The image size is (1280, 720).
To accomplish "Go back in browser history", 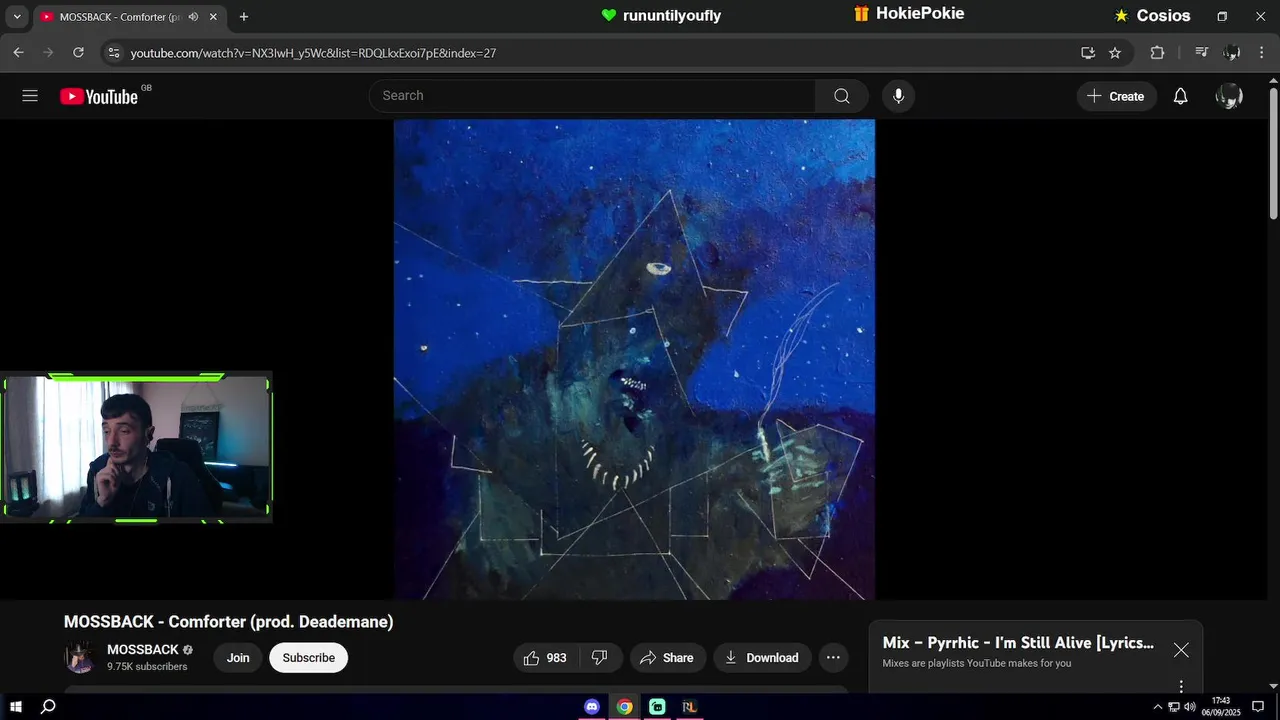I will pos(18,53).
